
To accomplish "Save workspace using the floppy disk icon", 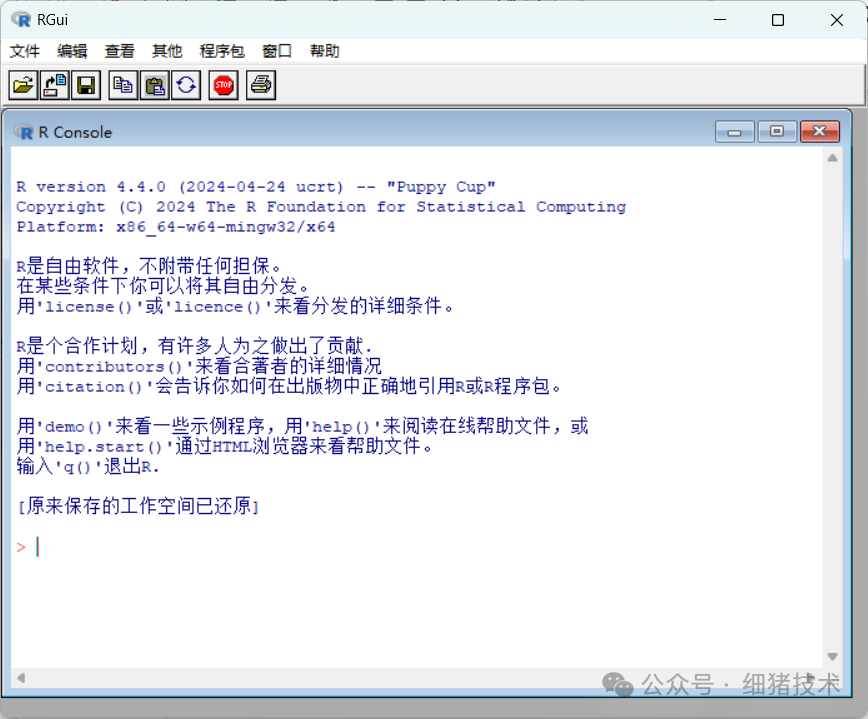I will coord(86,85).
